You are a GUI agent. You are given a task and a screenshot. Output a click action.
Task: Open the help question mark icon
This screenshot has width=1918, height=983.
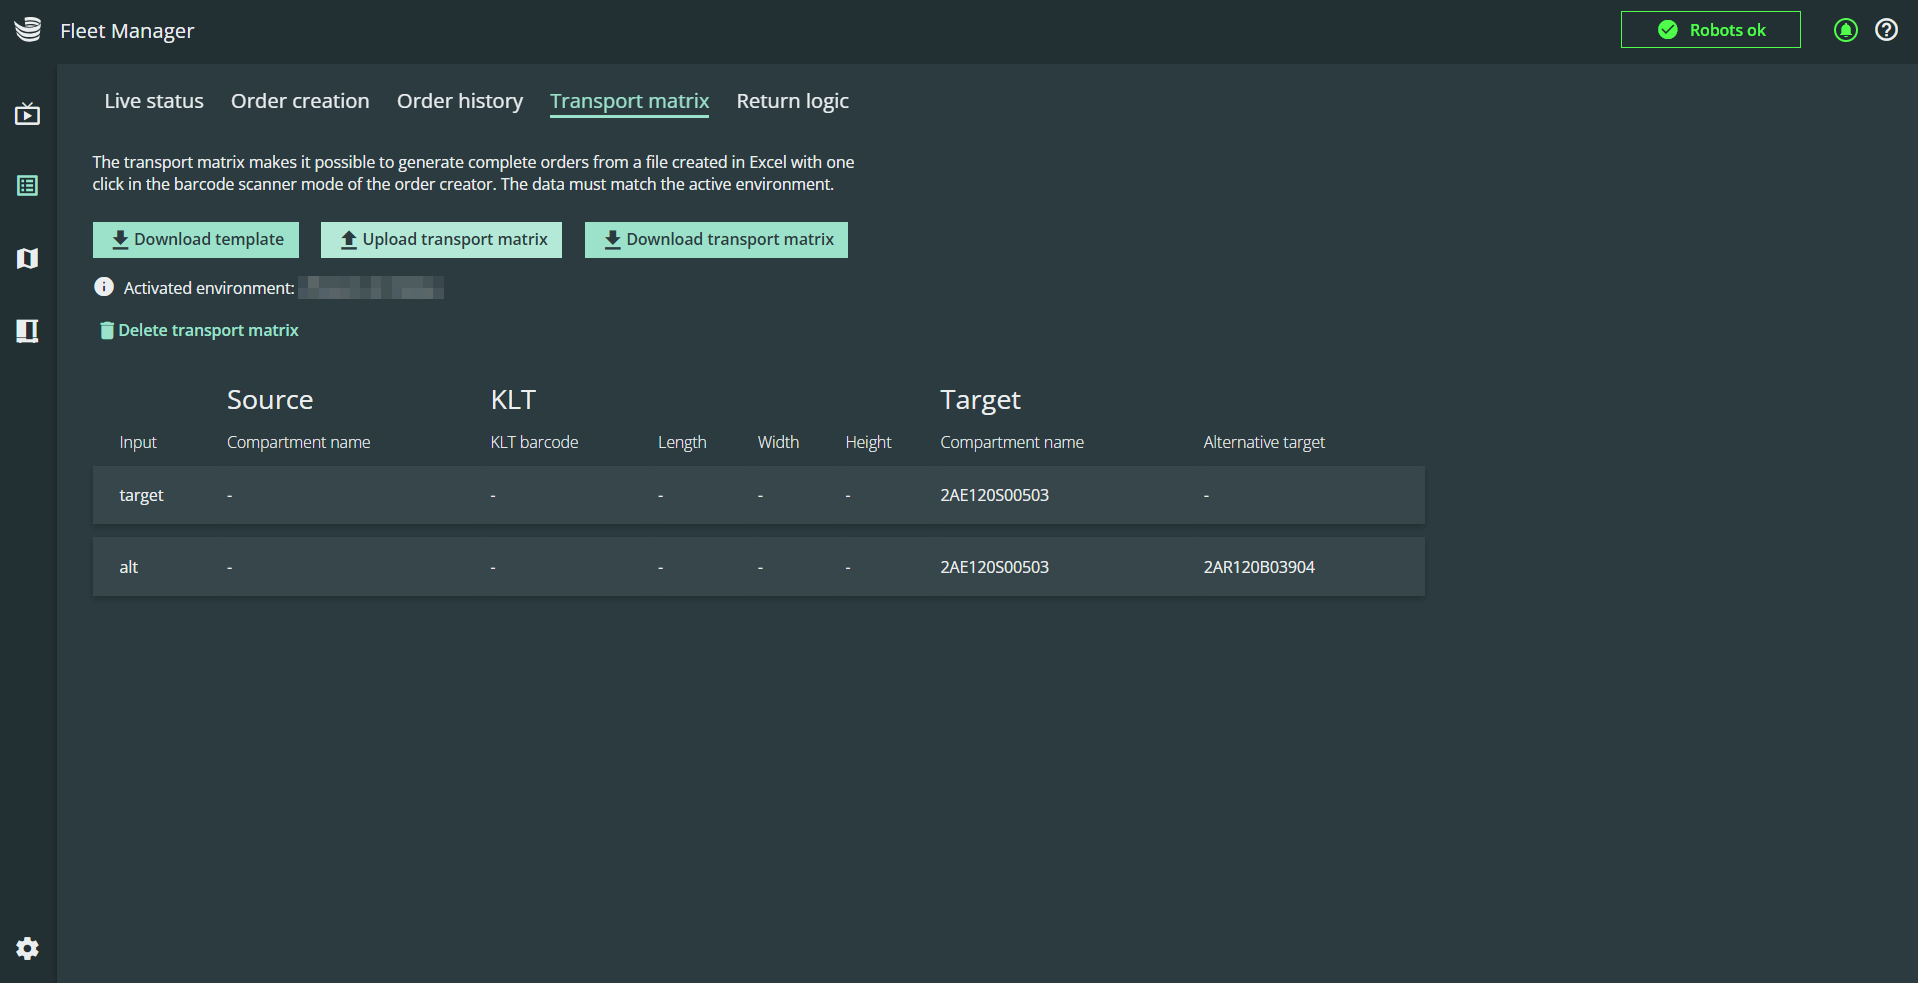click(1886, 30)
